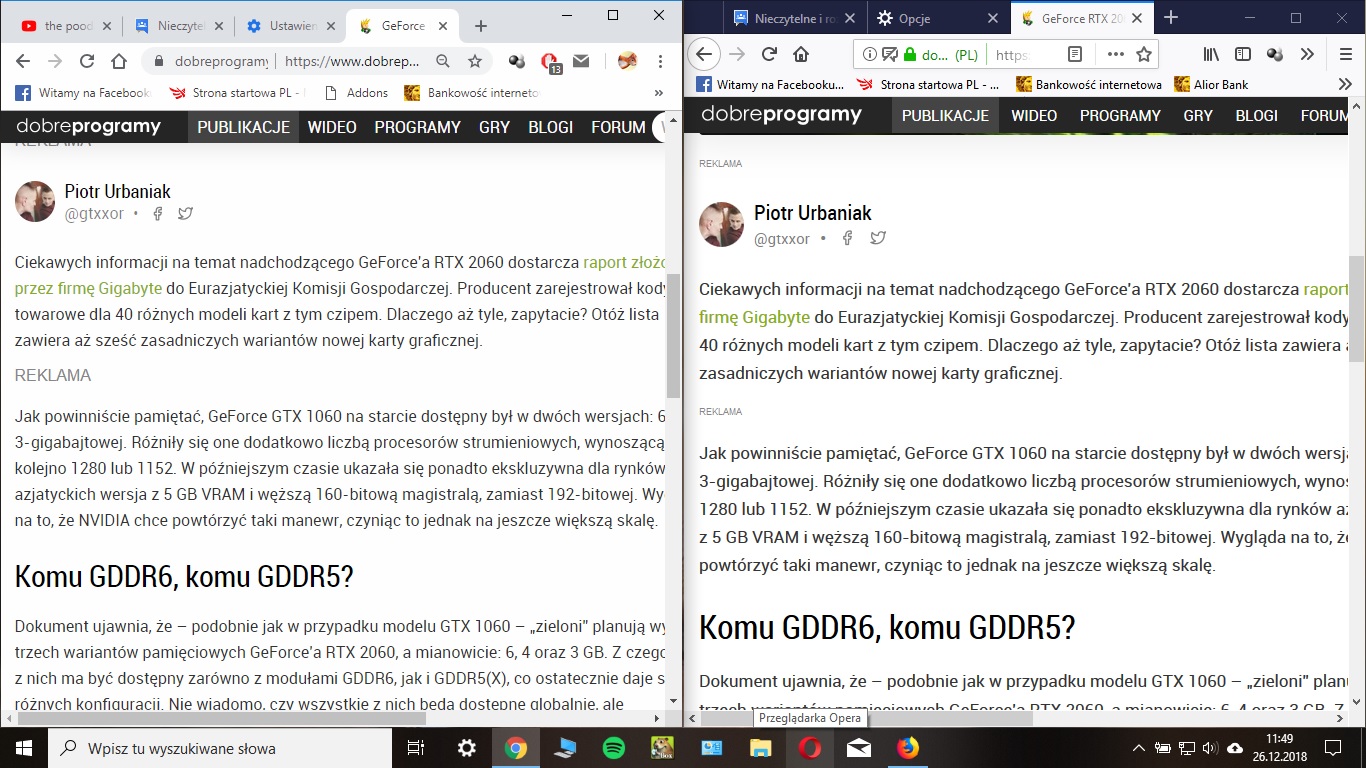Open PROGRAMY menu in Firefox page

pyautogui.click(x=1120, y=115)
